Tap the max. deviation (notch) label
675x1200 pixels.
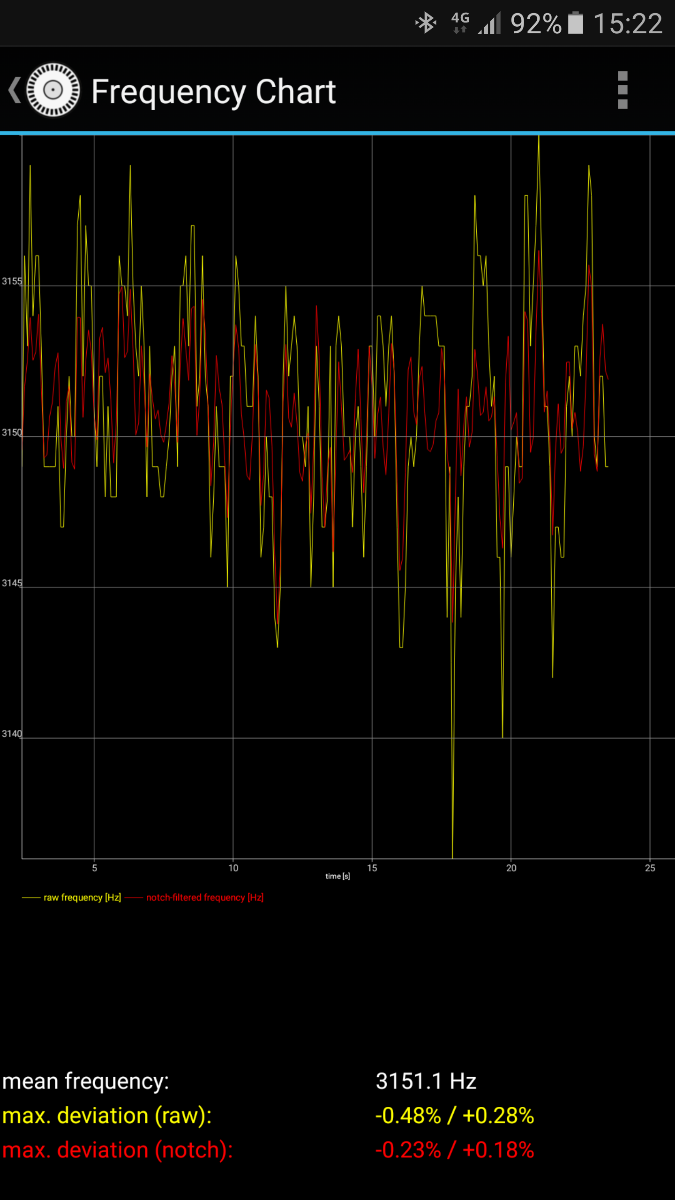(117, 1150)
